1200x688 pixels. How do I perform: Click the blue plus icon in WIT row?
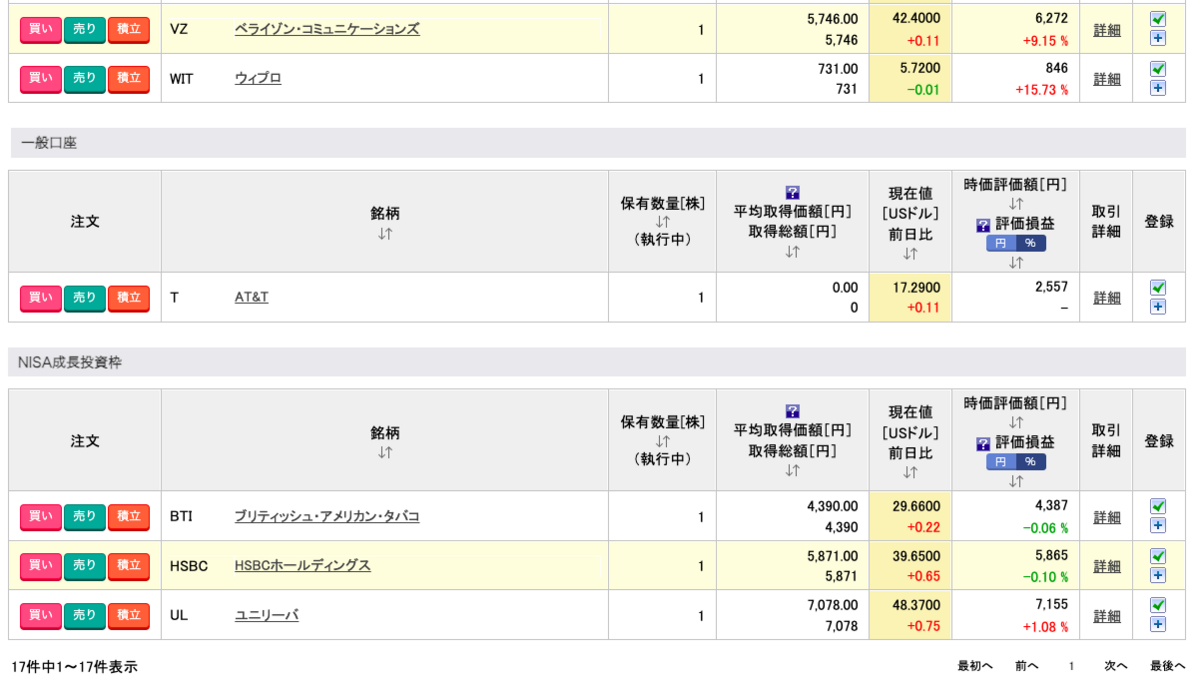point(1158,87)
